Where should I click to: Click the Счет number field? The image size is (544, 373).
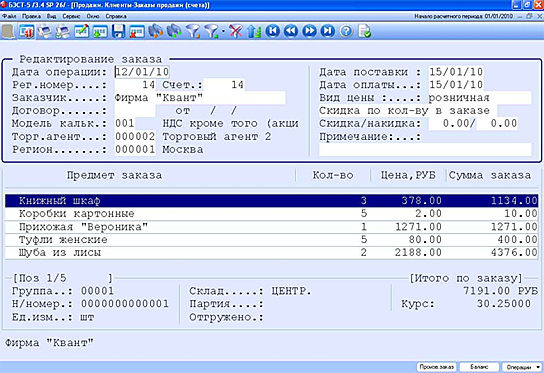tap(224, 85)
